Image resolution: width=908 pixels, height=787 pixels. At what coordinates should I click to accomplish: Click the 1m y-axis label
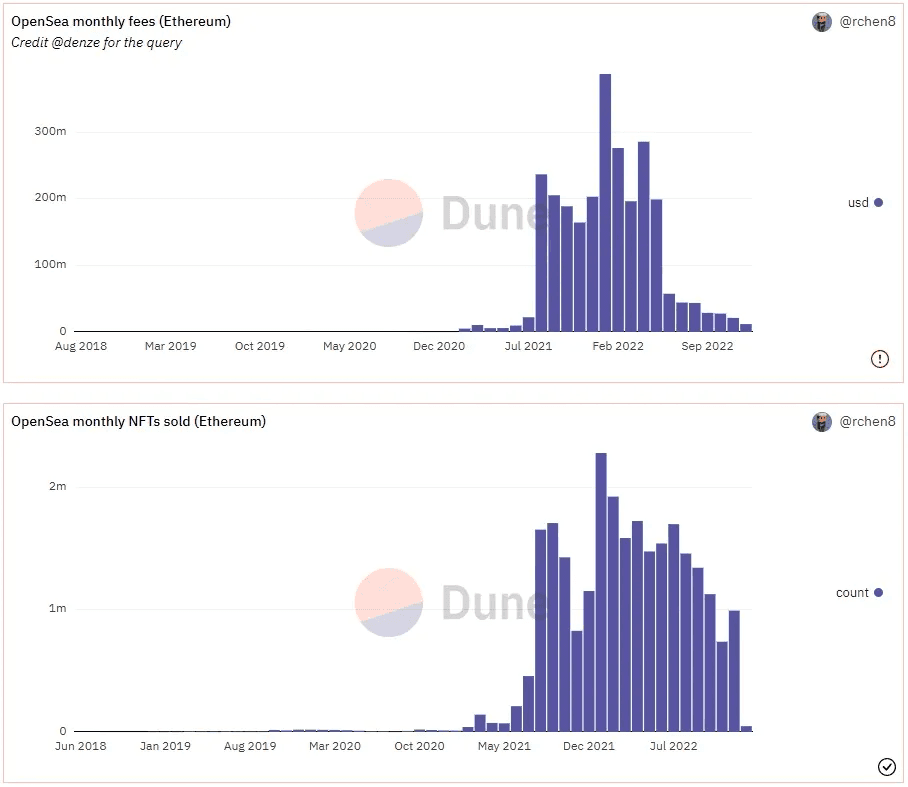(57, 608)
